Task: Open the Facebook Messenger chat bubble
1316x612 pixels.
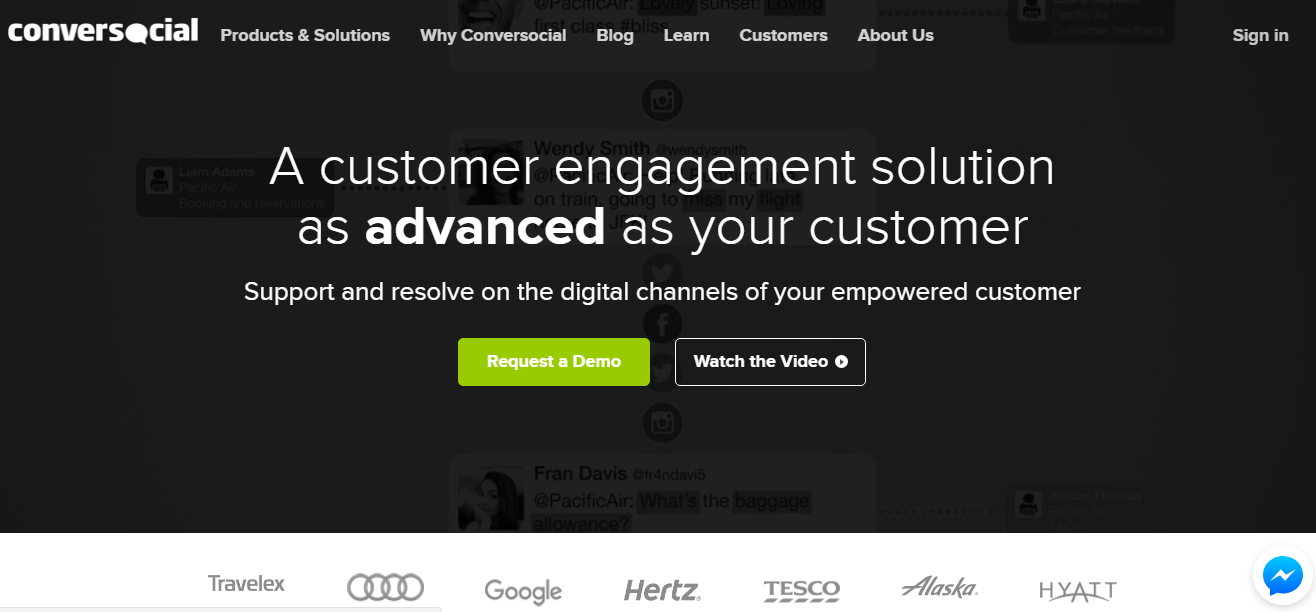Action: coord(1282,575)
